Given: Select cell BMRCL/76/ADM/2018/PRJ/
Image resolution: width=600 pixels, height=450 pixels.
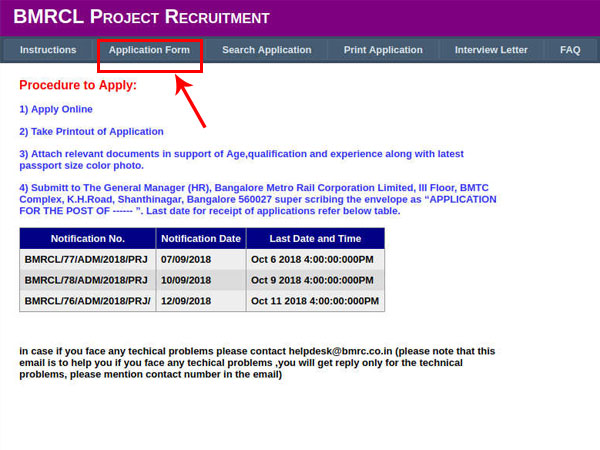Looking at the screenshot, I should tap(88, 301).
